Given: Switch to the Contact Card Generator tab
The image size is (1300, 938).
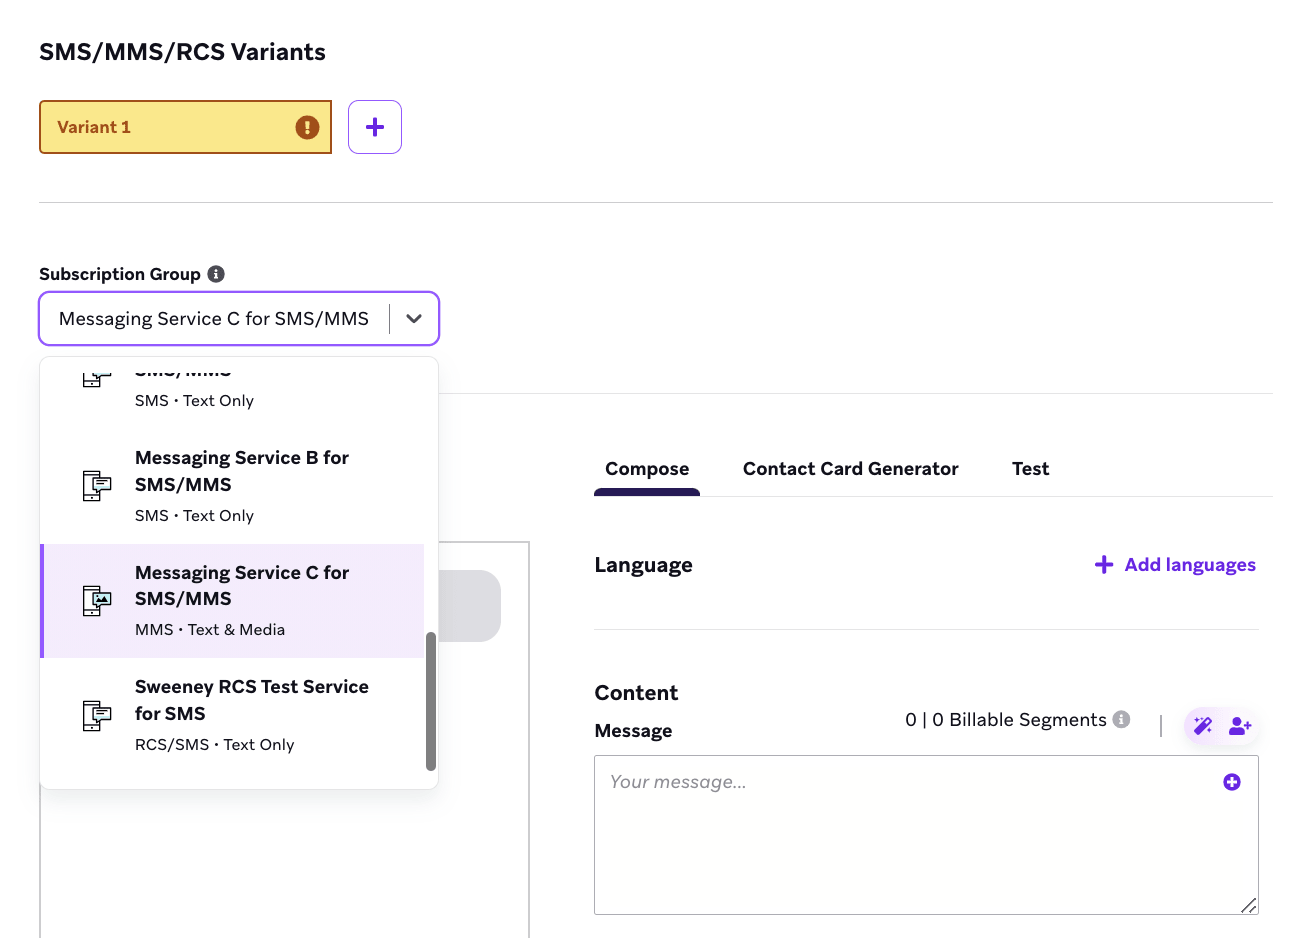Looking at the screenshot, I should pyautogui.click(x=850, y=469).
